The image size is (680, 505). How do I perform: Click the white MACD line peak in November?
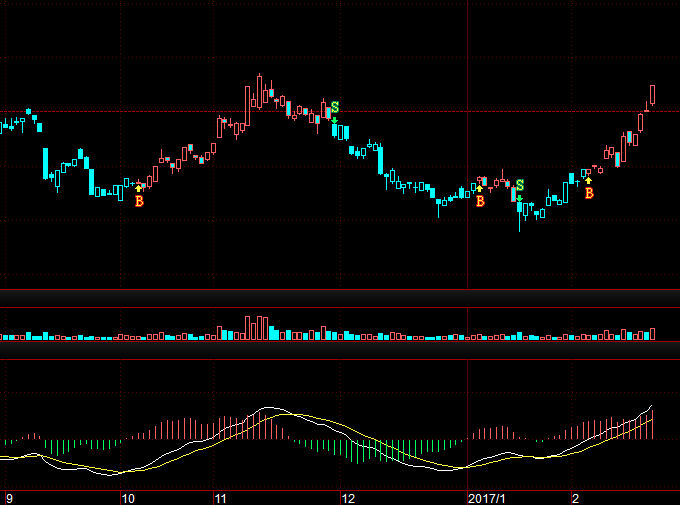click(269, 407)
